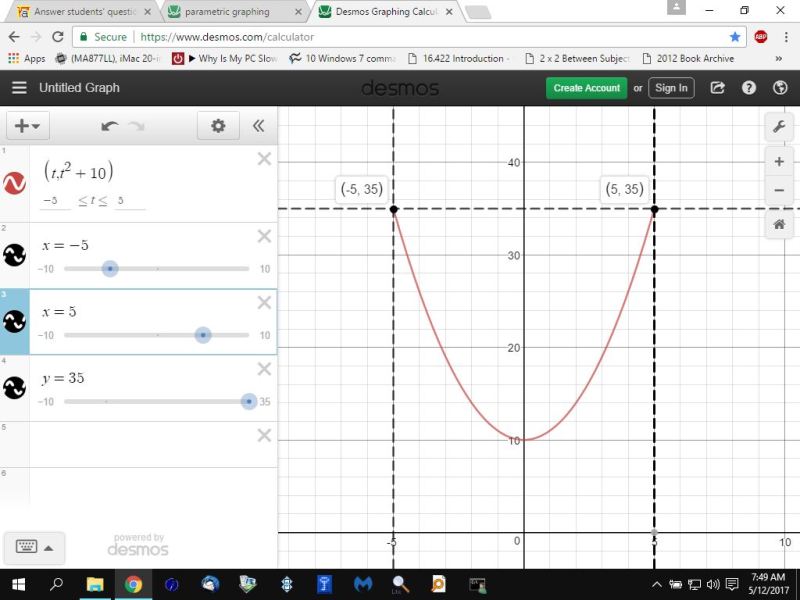Open the Desmos hamburger menu

[x=19, y=88]
